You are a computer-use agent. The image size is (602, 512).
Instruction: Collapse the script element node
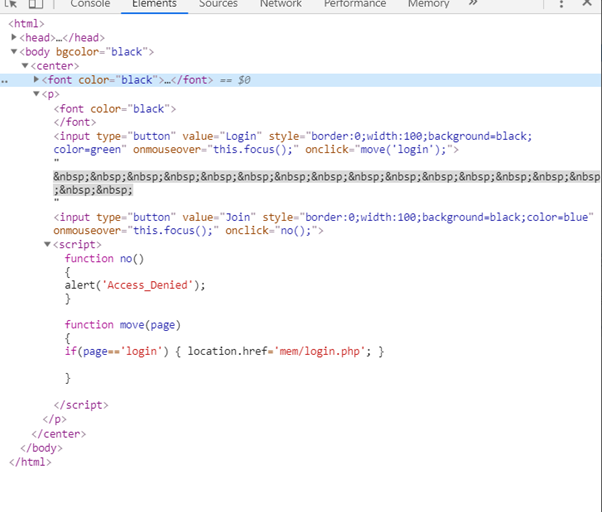48,244
